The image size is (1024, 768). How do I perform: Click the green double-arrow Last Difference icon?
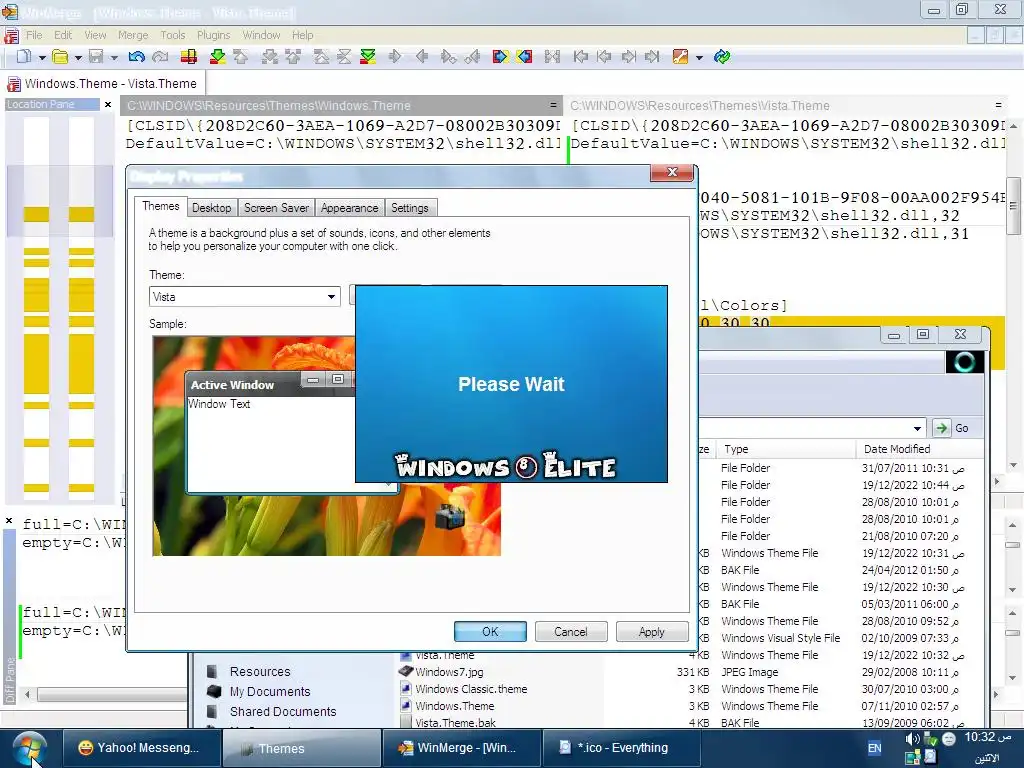368,57
